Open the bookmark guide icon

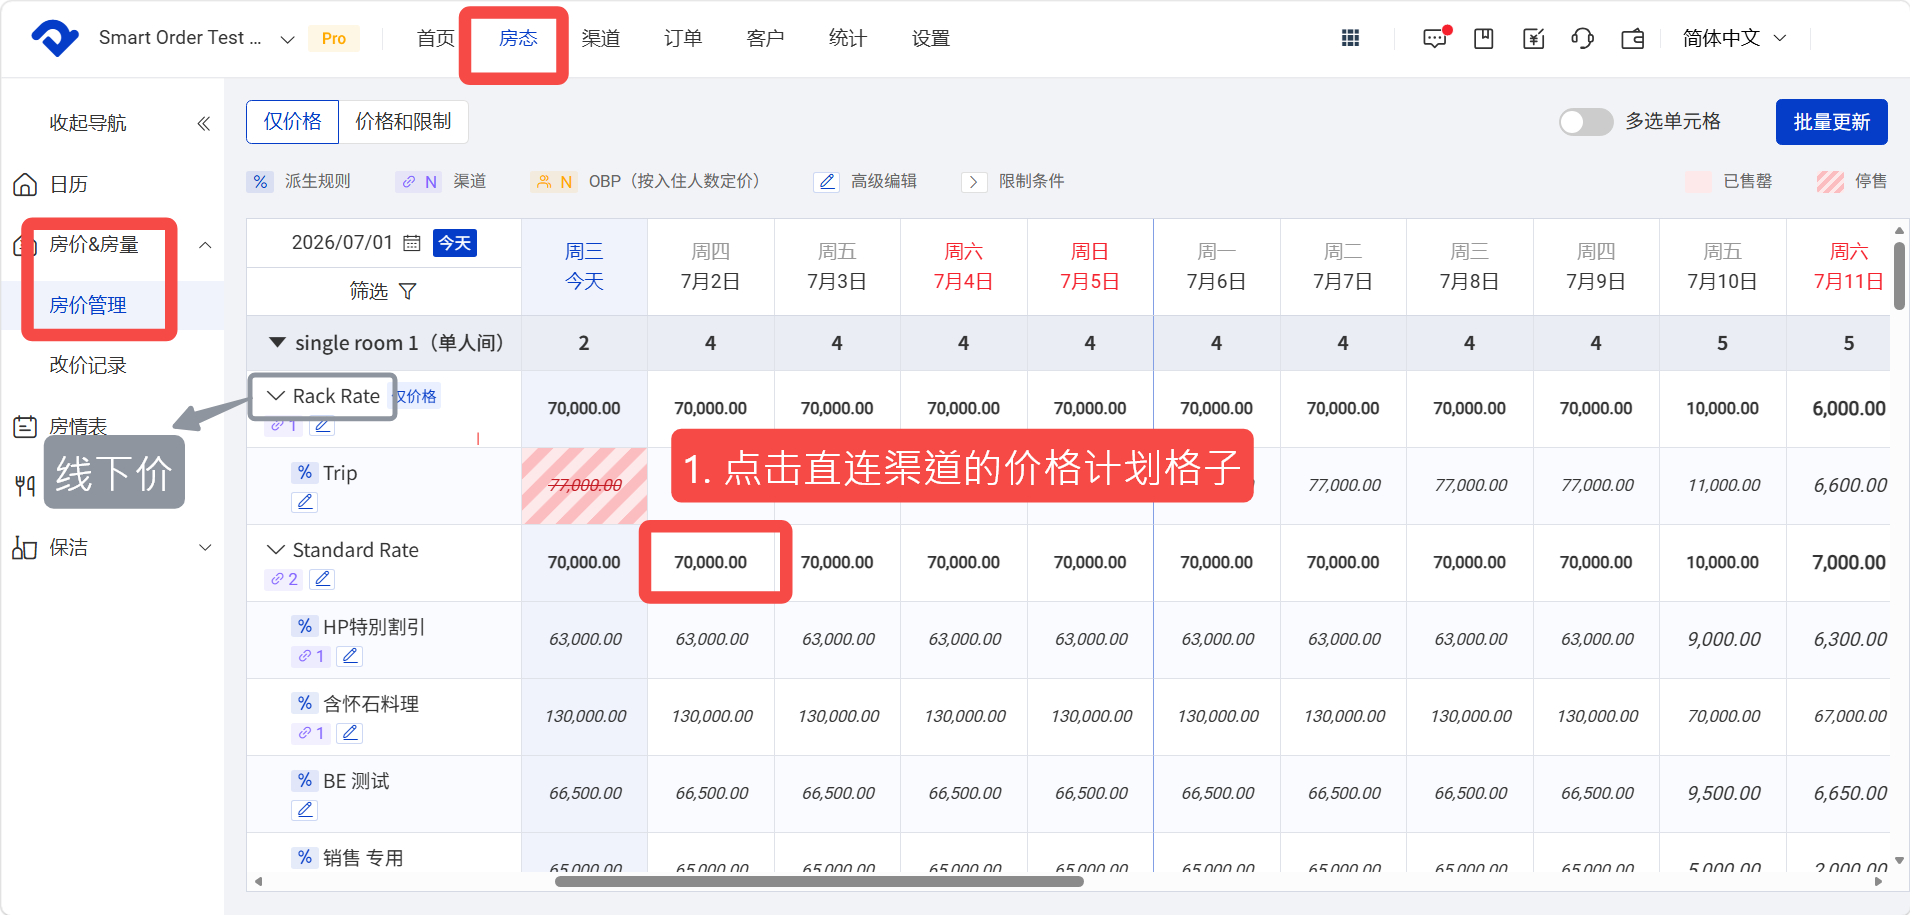1484,38
